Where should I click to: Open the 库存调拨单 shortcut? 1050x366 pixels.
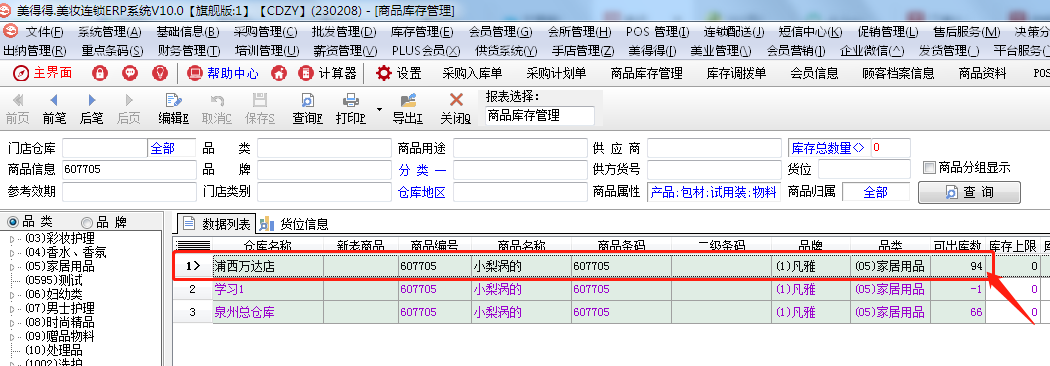(x=736, y=74)
